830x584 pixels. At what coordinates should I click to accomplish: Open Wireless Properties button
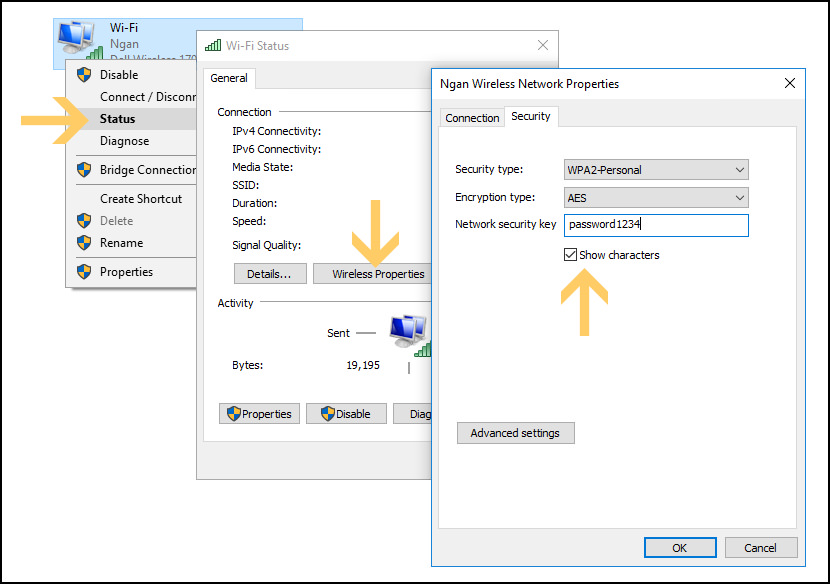[x=378, y=274]
